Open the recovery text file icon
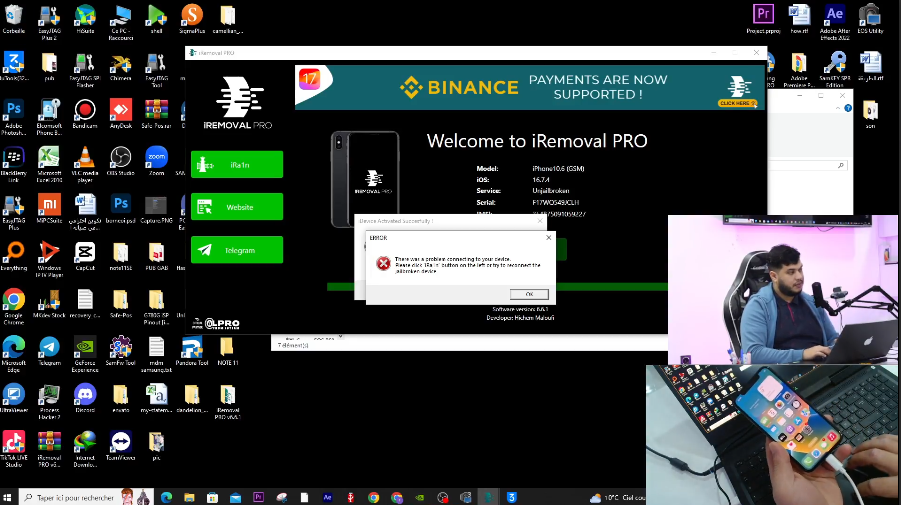This screenshot has height=505, width=901. tap(85, 303)
